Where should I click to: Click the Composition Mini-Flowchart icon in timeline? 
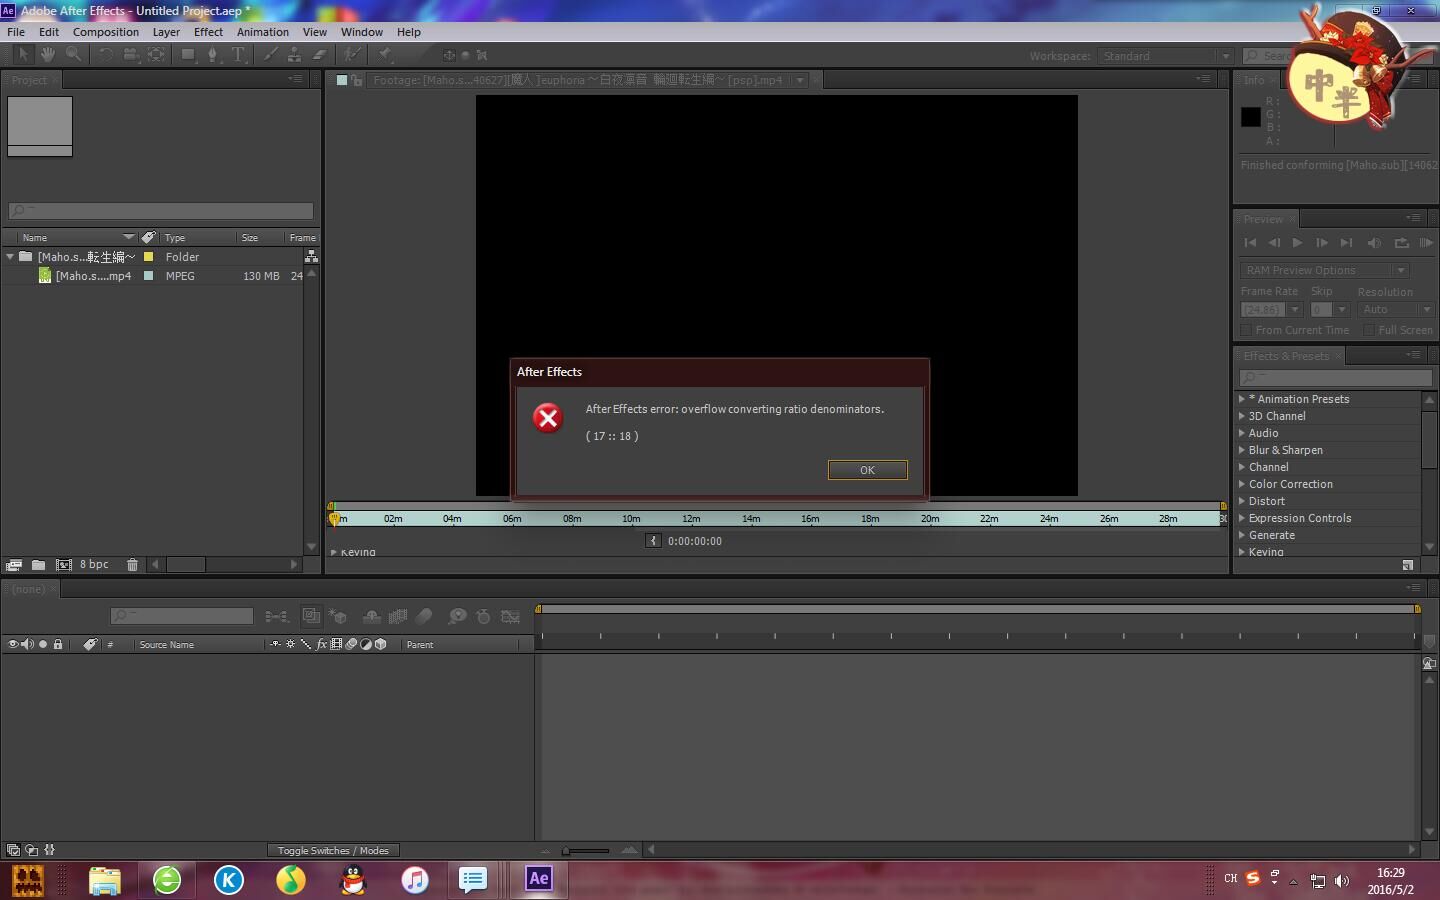(277, 616)
